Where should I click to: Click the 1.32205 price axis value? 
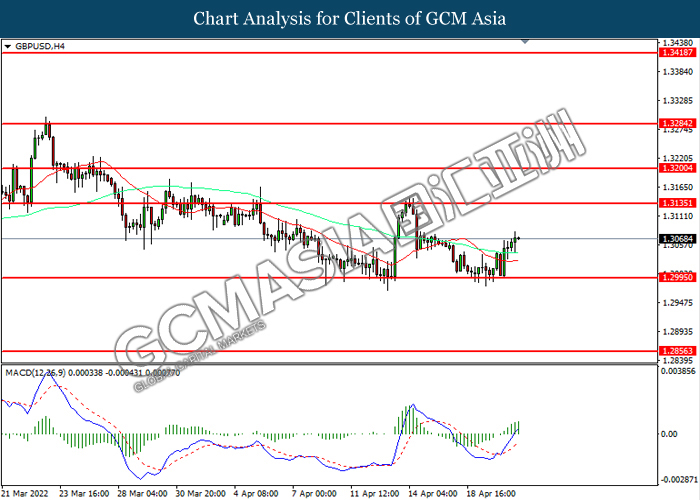[x=678, y=158]
